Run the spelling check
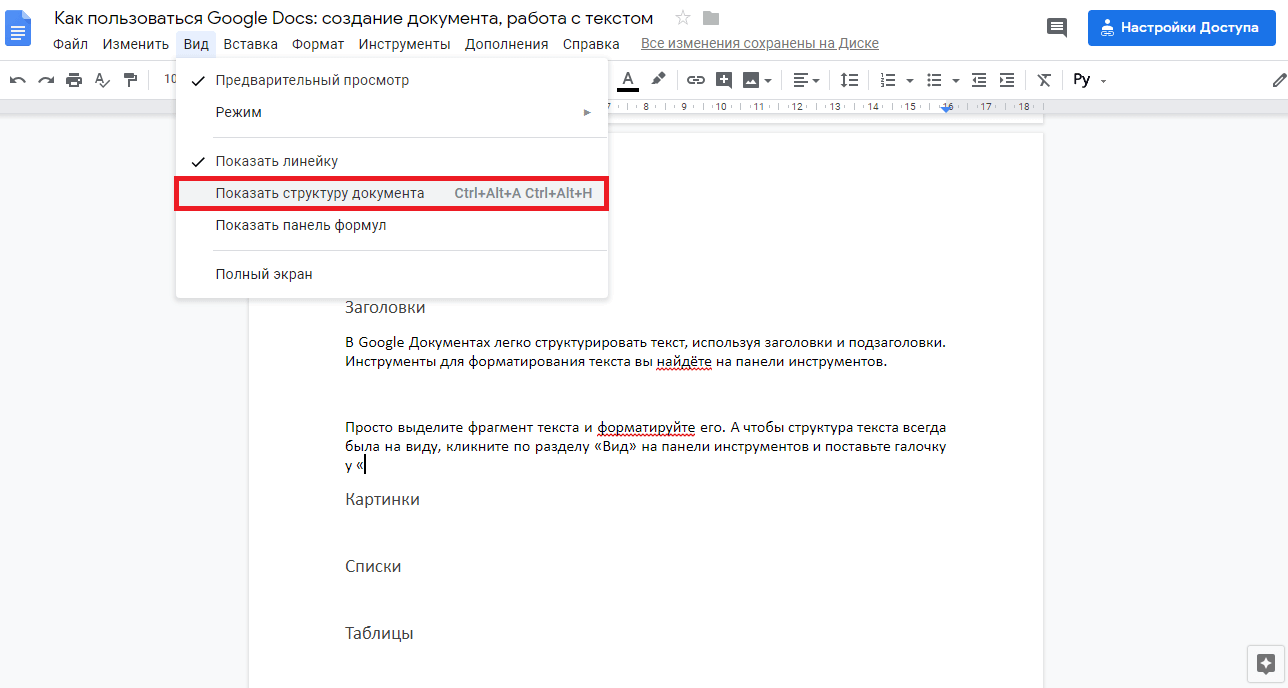 coord(102,79)
